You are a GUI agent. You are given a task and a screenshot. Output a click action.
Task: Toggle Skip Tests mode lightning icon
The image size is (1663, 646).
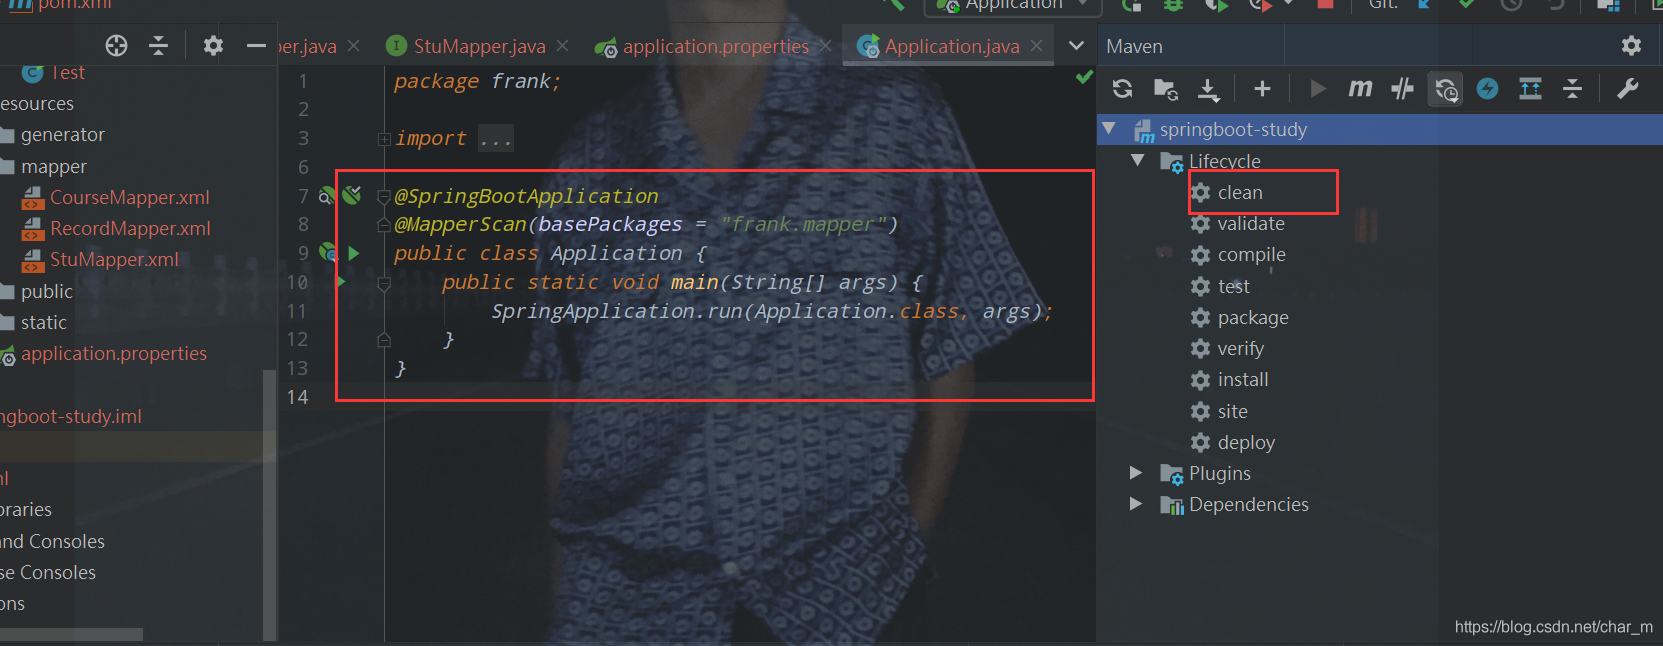[1488, 89]
